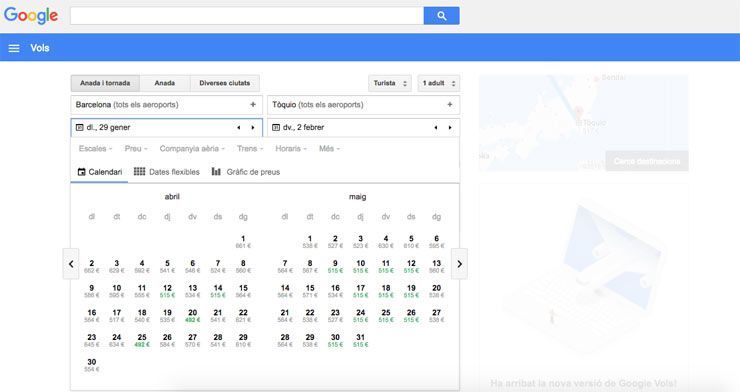Select the Diverses ciutats option
This screenshot has height=392, width=740.
click(x=225, y=83)
